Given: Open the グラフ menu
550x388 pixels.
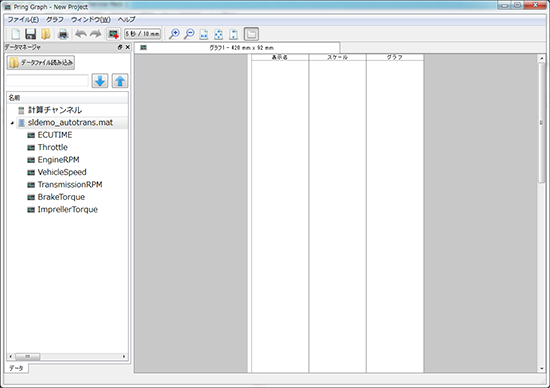Looking at the screenshot, I should point(55,20).
